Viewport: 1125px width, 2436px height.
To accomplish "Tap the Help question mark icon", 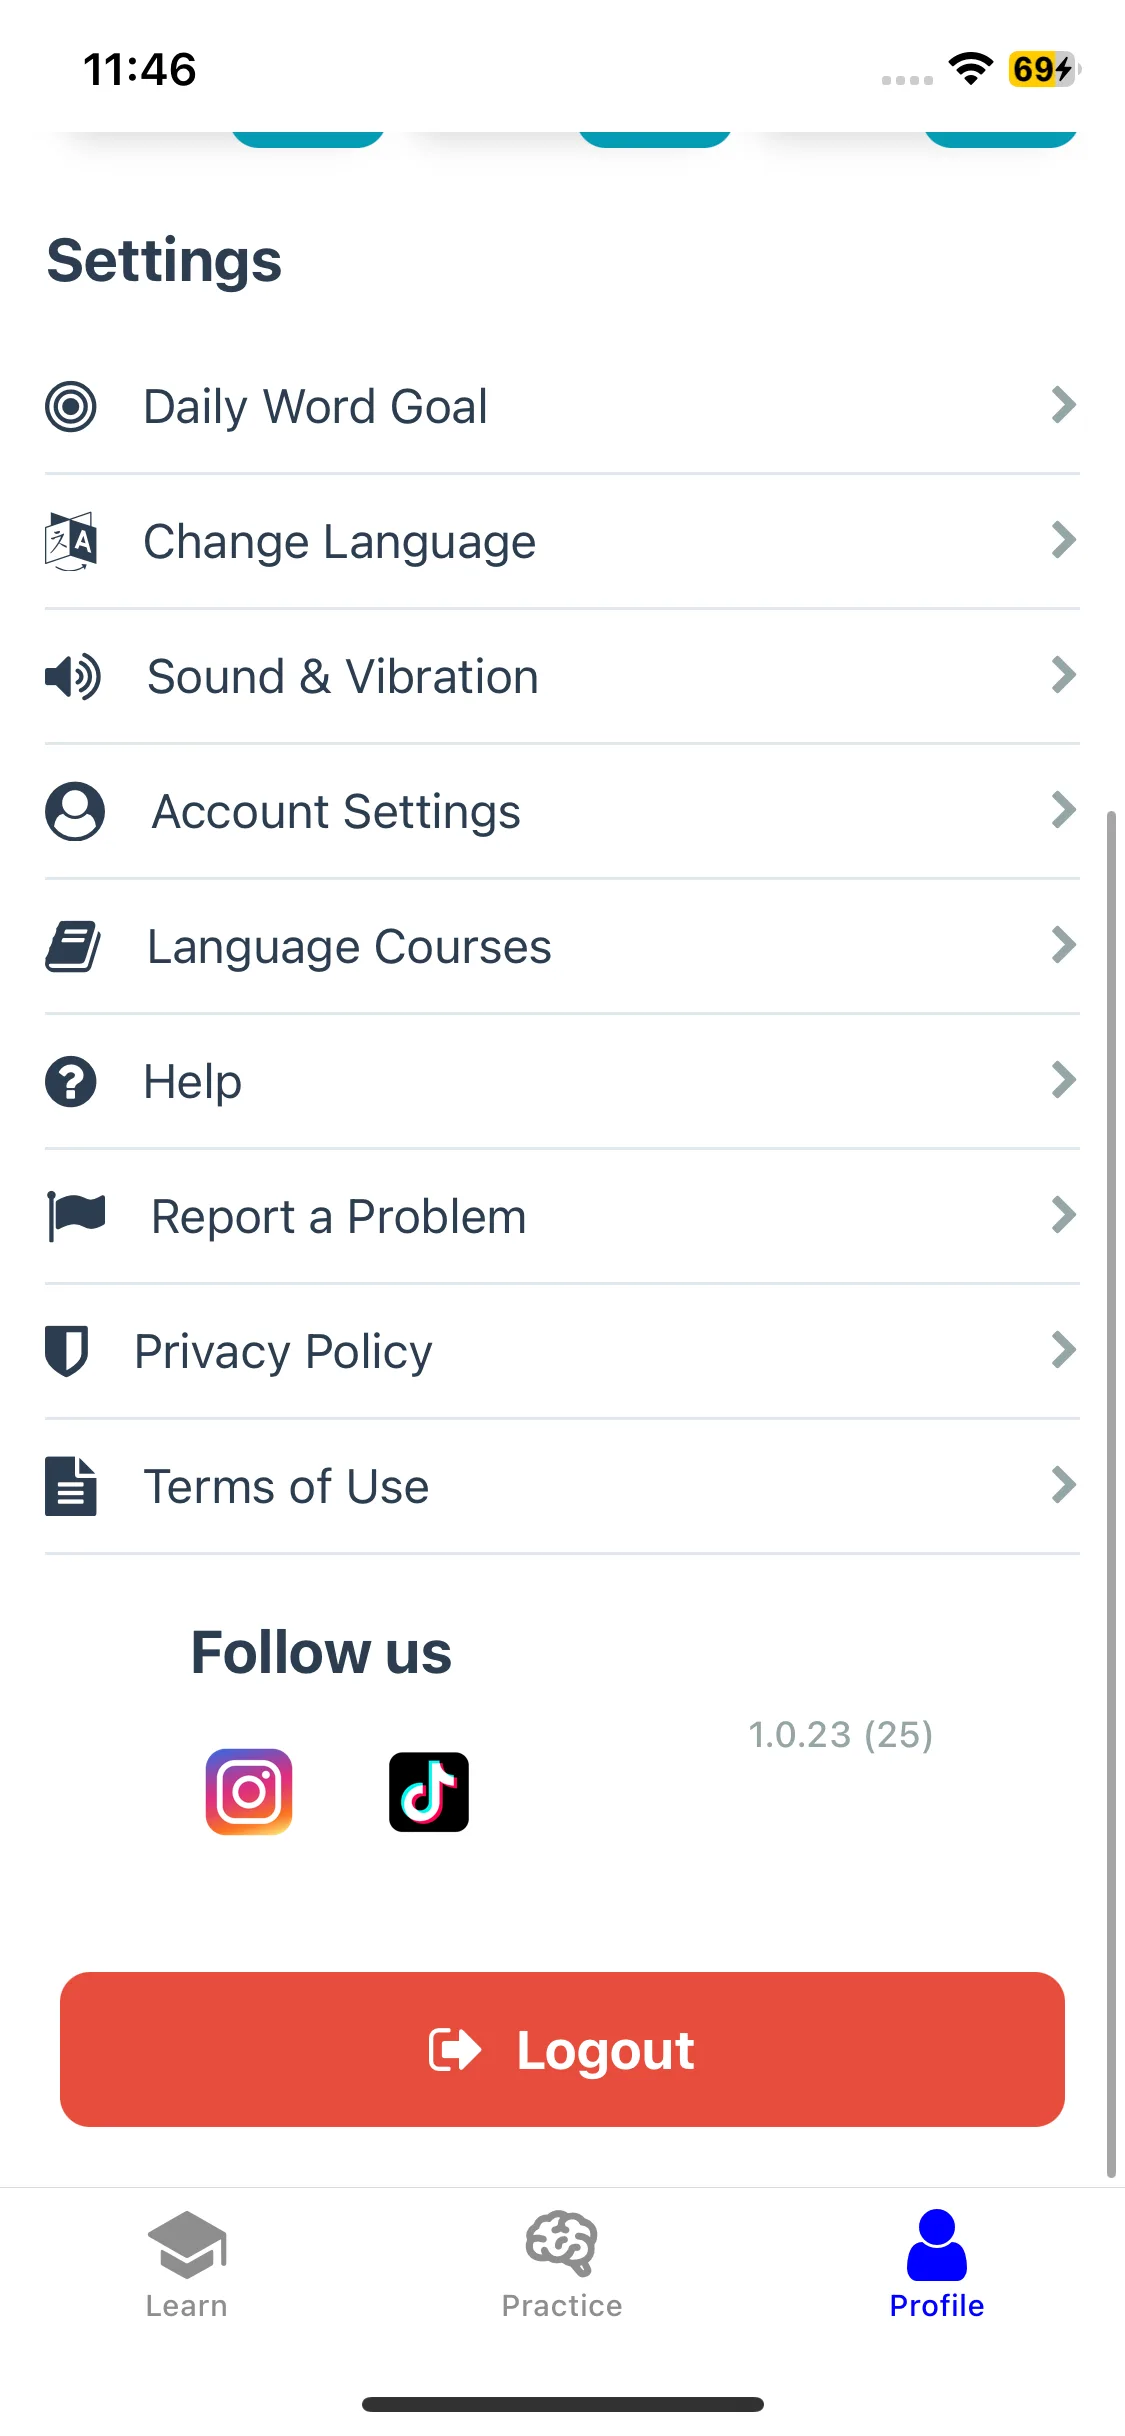I will click(71, 1081).
